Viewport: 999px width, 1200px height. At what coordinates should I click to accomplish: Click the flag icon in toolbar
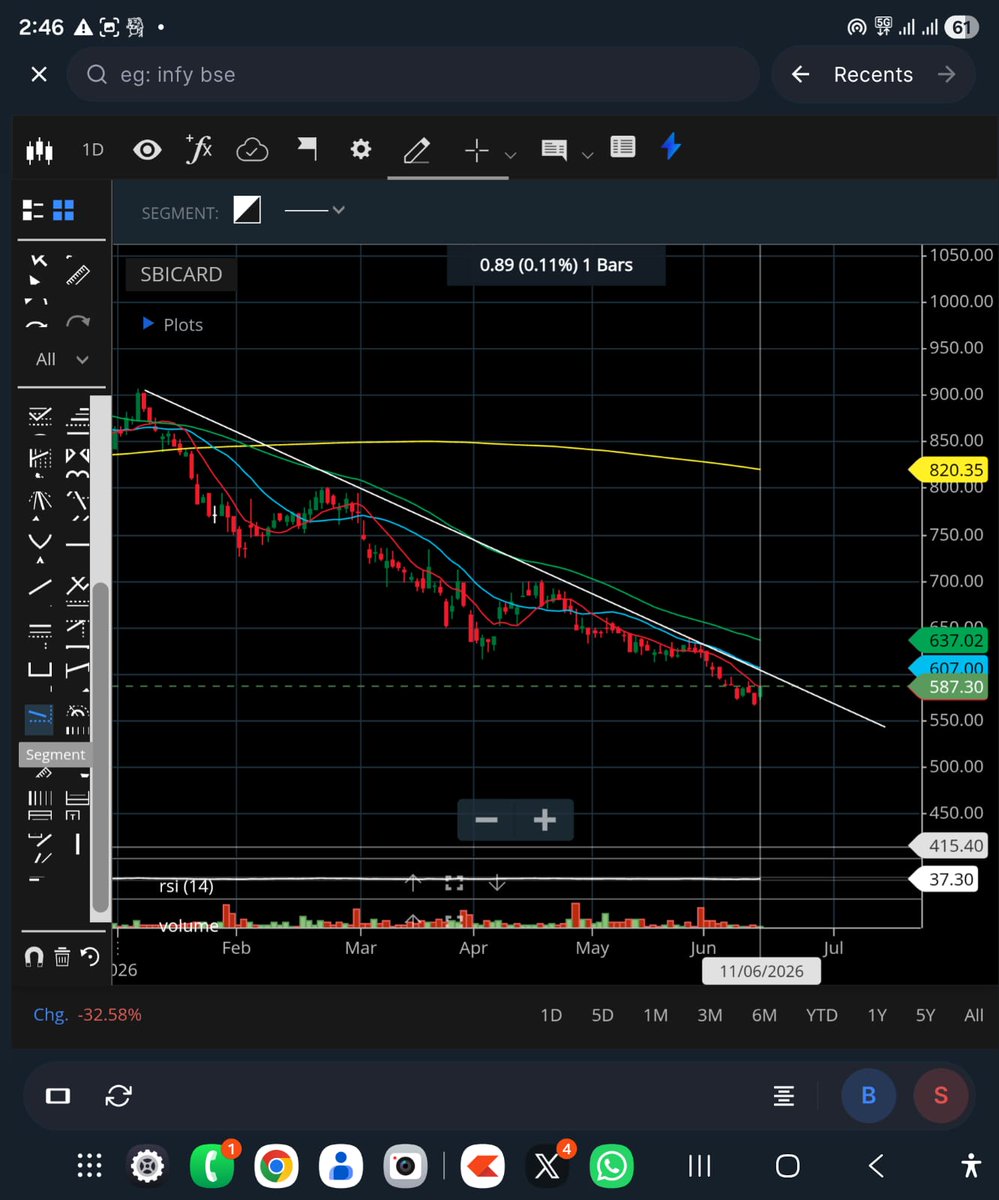click(x=307, y=149)
